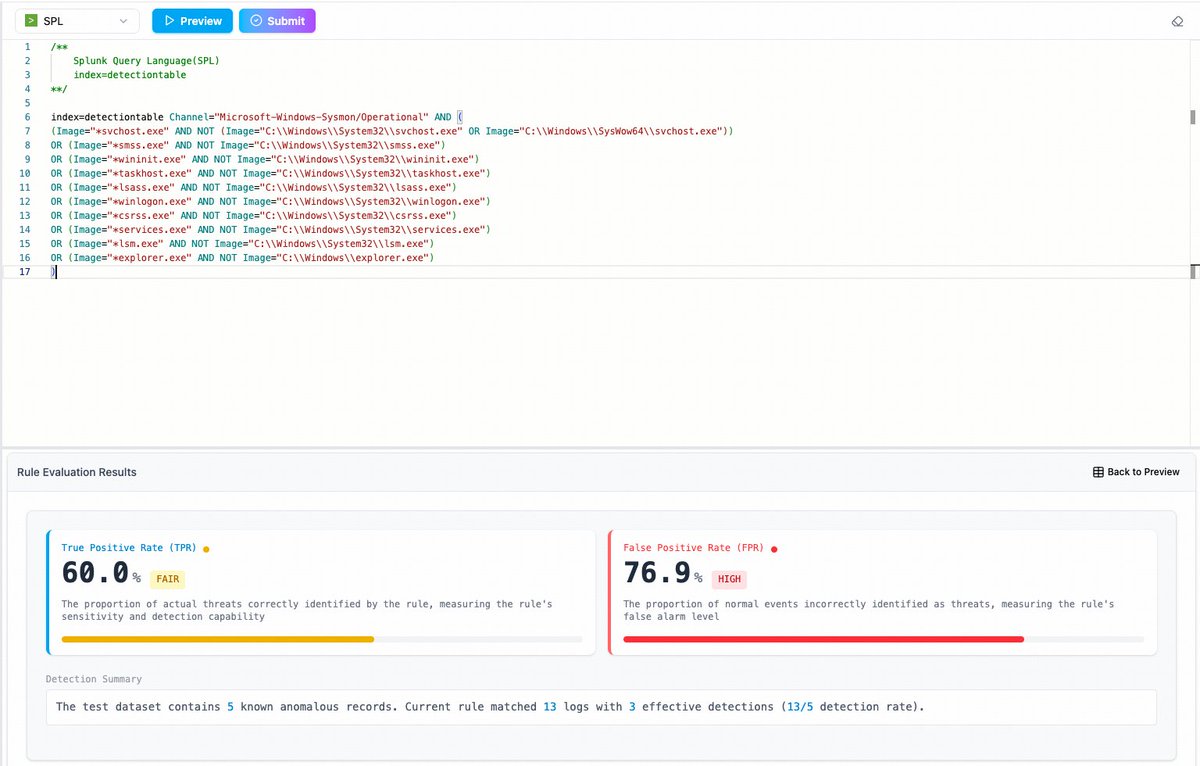Click the red False Positive Rate progress bar
Viewport: 1200px width, 766px height.
(x=824, y=639)
